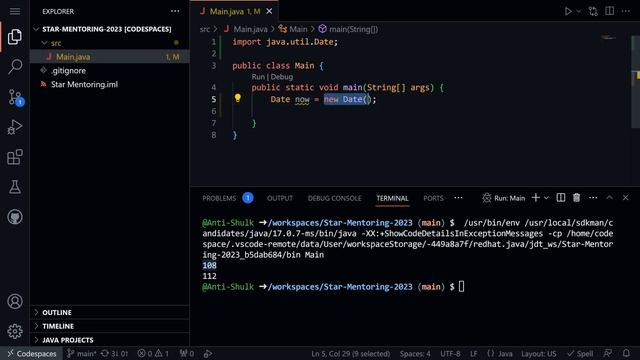The width and height of the screenshot is (640, 360).
Task: Click the Explorer more actions ellipsis
Action: 175,11
